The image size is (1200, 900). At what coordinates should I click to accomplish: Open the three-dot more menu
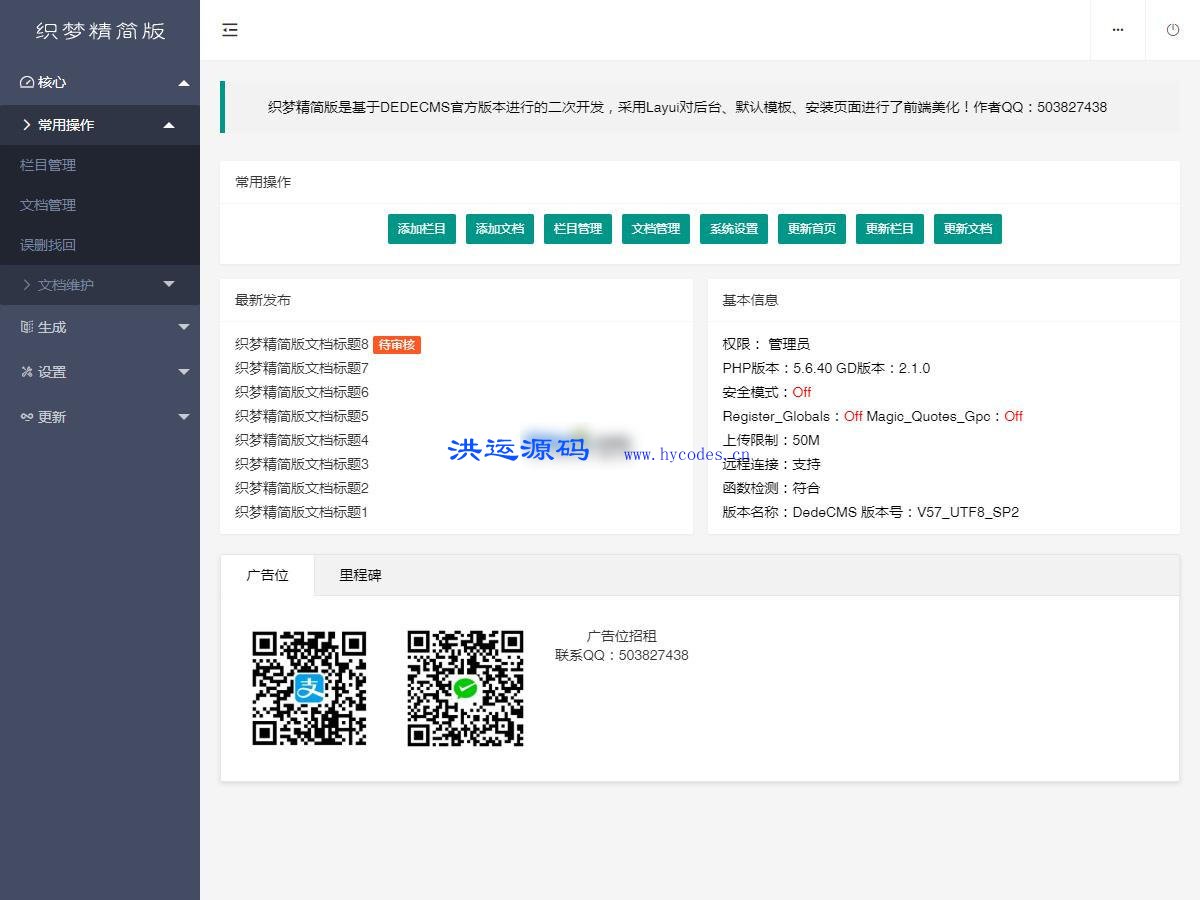coord(1118,30)
